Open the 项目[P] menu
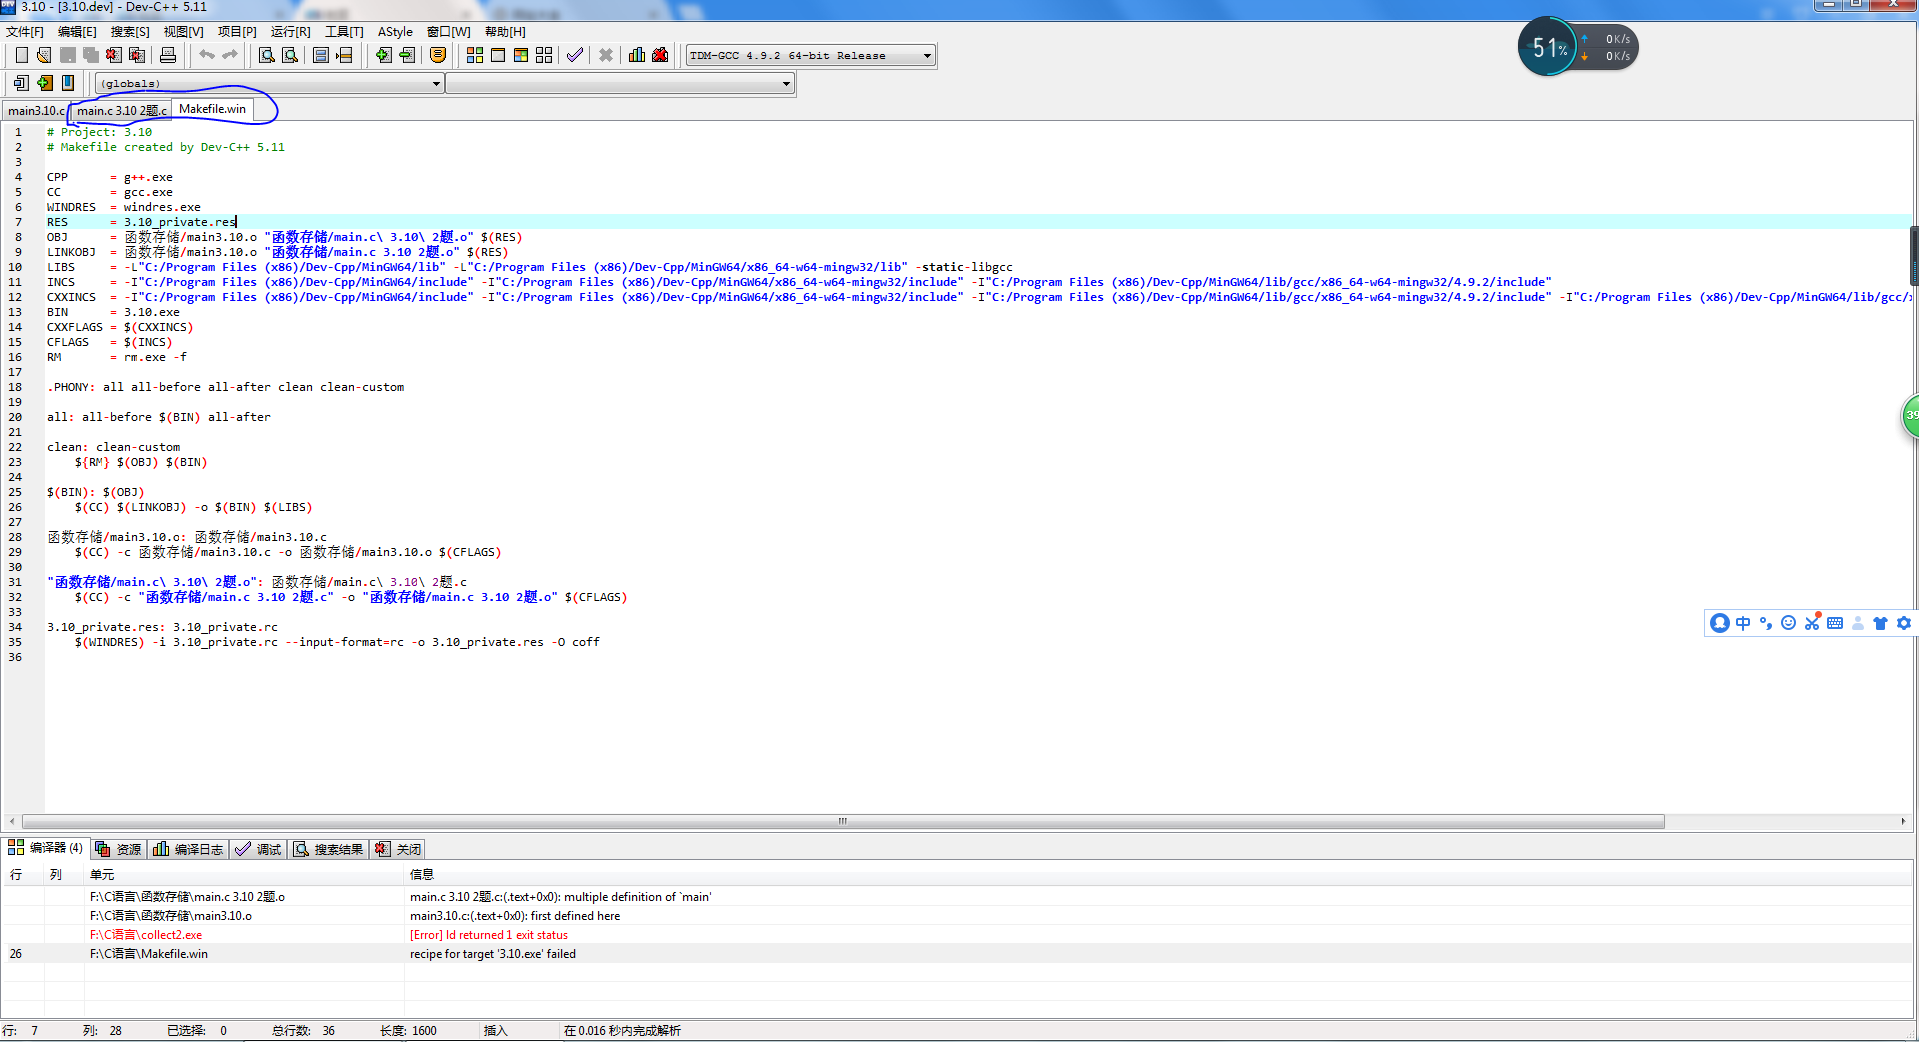This screenshot has height=1042, width=1919. [237, 32]
